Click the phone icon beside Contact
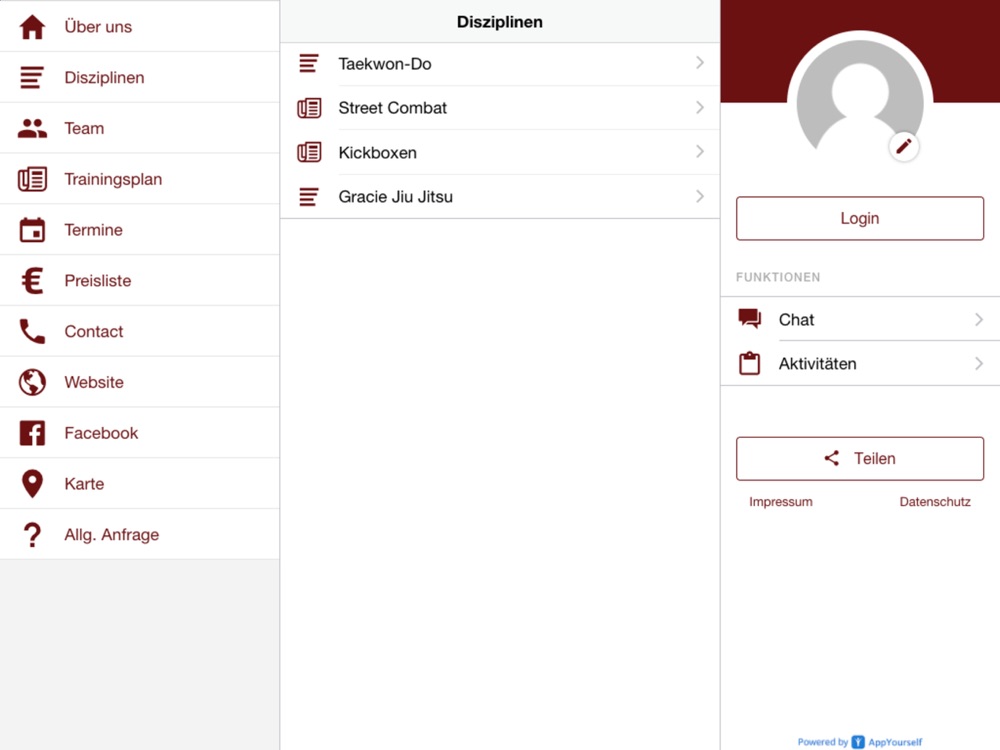The height and width of the screenshot is (750, 1000). (33, 332)
